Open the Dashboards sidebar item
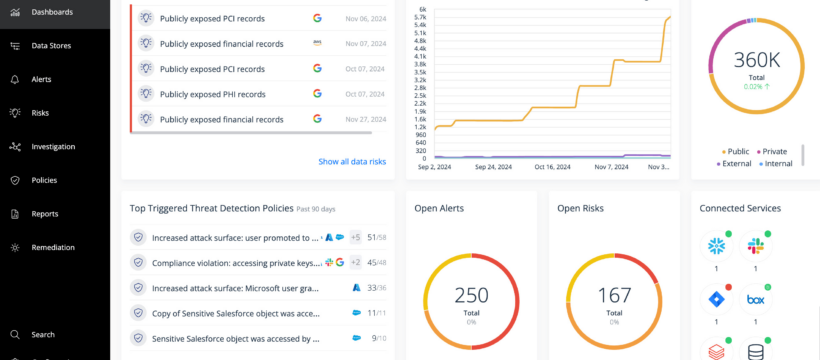Image resolution: width=820 pixels, height=360 pixels. 55,12
